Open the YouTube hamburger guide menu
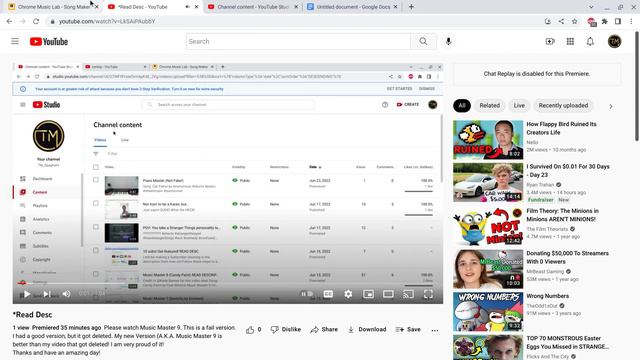Image resolution: width=640 pixels, height=360 pixels. point(15,41)
